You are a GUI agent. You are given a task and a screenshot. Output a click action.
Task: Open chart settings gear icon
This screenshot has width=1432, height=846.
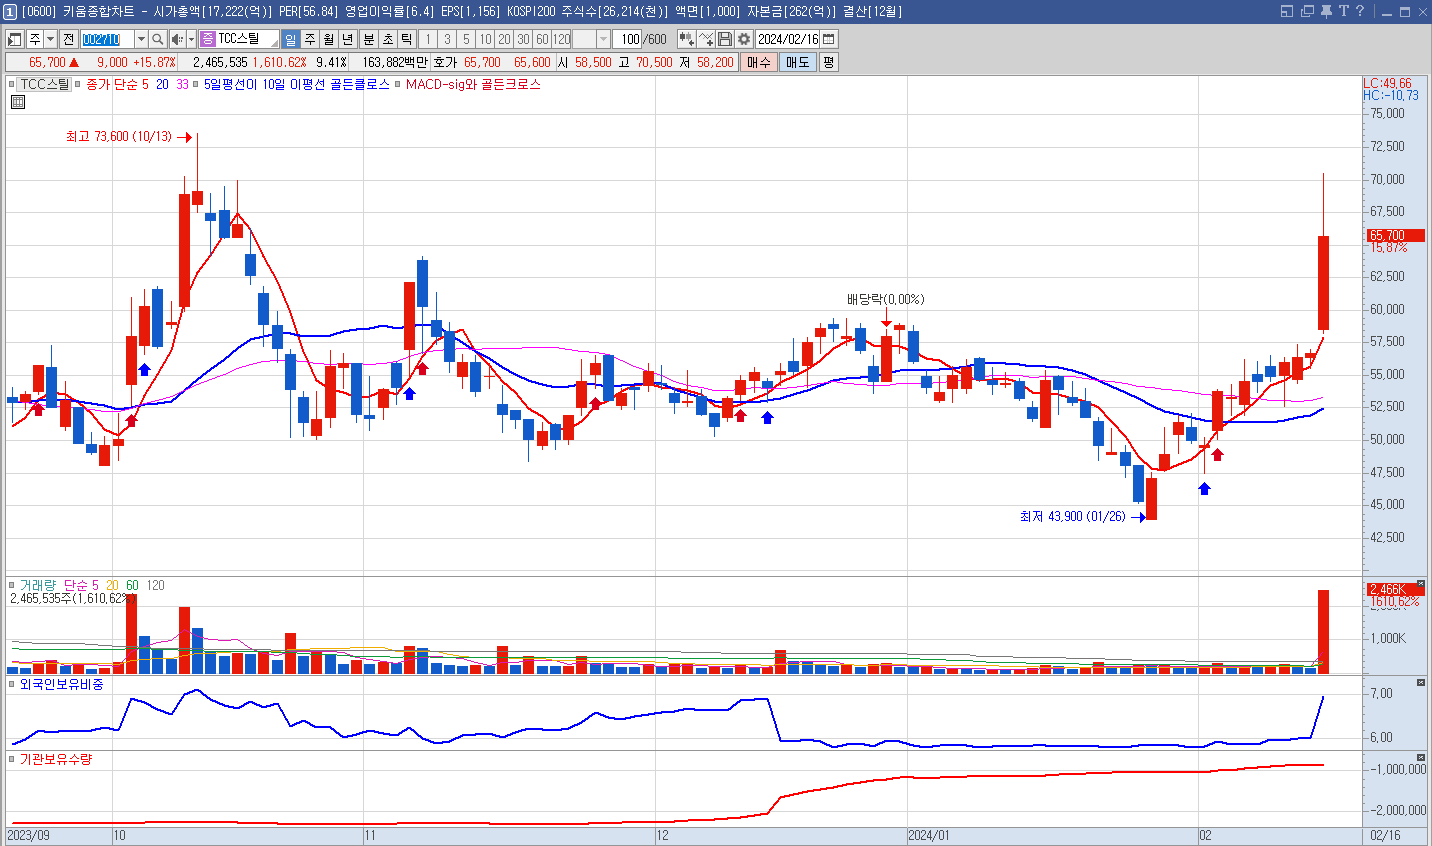pyautogui.click(x=744, y=39)
